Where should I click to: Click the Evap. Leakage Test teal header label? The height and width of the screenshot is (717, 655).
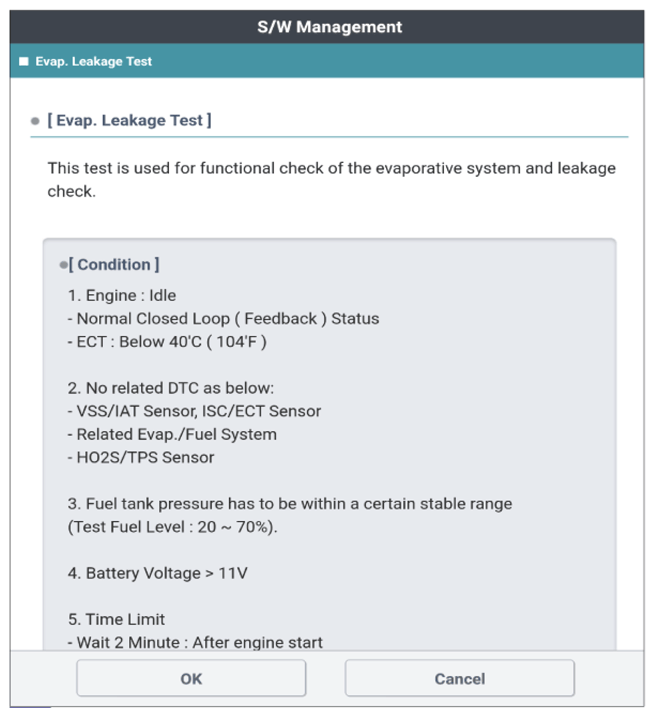coord(94,61)
